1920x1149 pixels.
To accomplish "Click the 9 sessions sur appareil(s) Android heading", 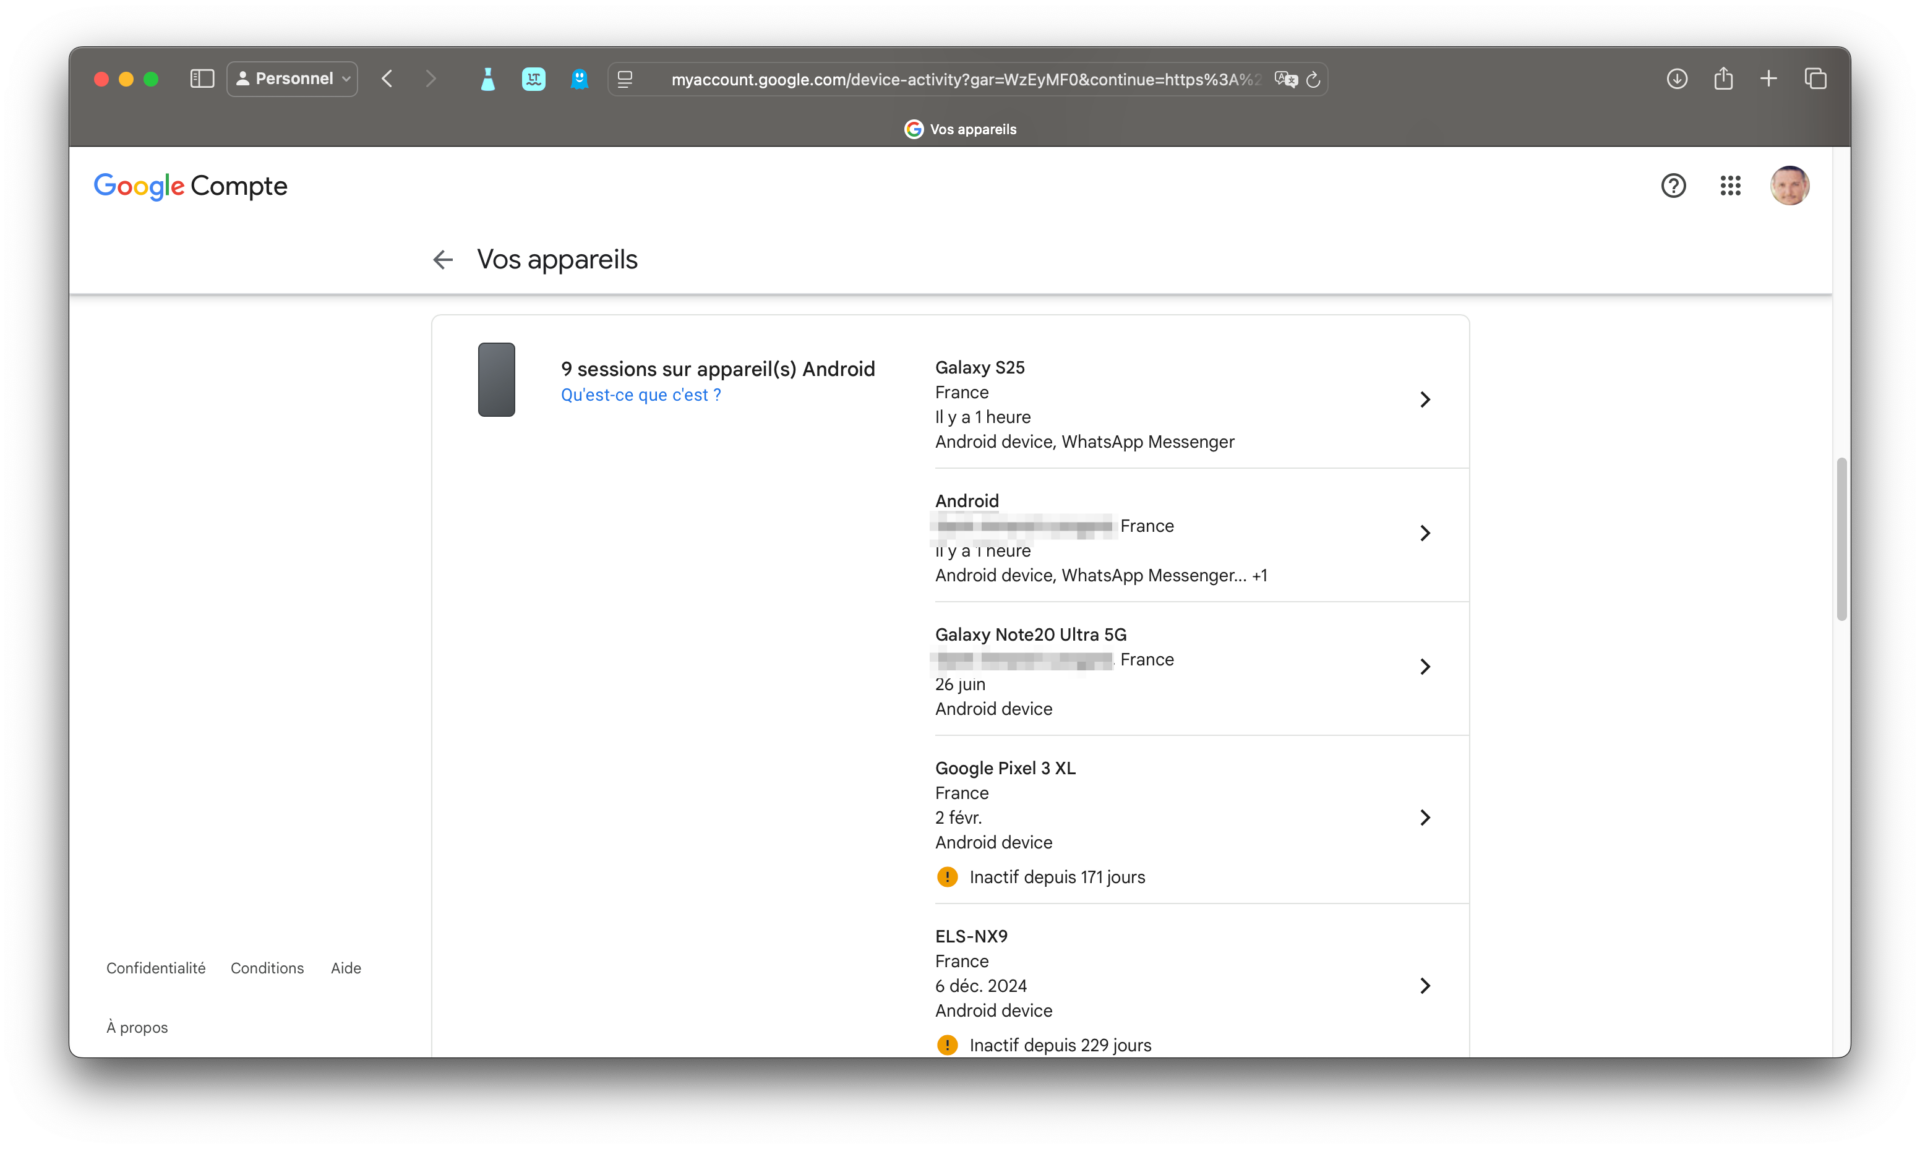I will pyautogui.click(x=717, y=369).
